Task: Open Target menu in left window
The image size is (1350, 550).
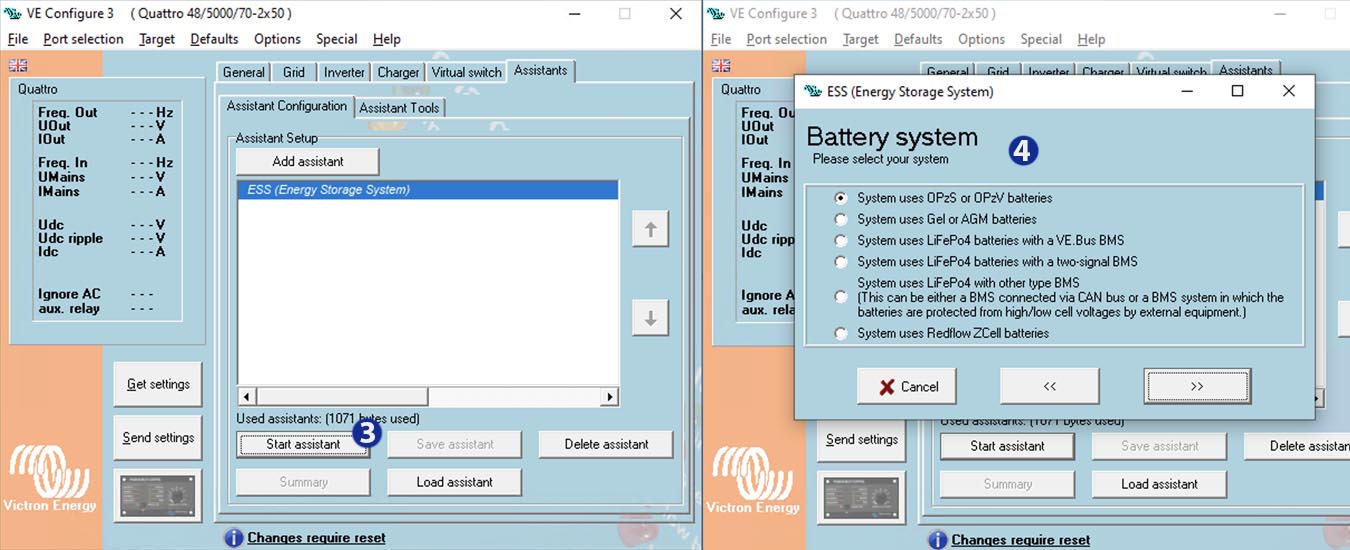Action: pyautogui.click(x=157, y=39)
